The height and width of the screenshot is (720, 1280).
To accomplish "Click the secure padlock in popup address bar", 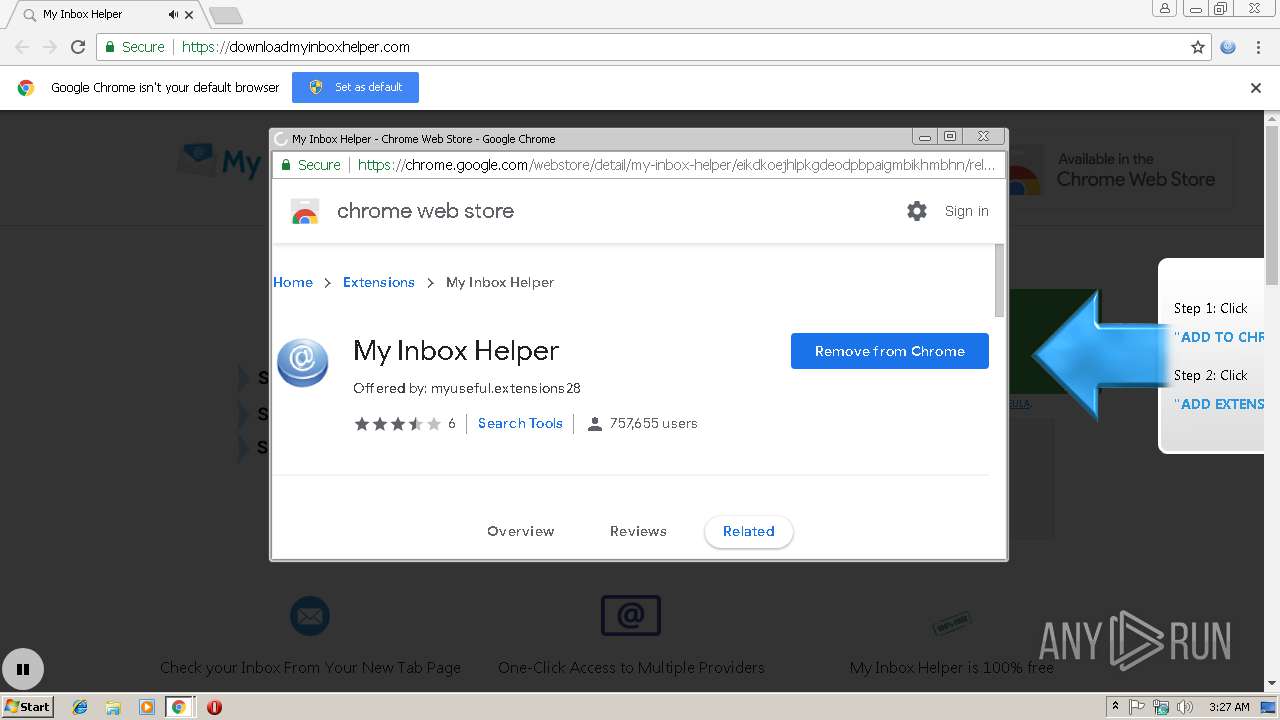I will coord(286,165).
